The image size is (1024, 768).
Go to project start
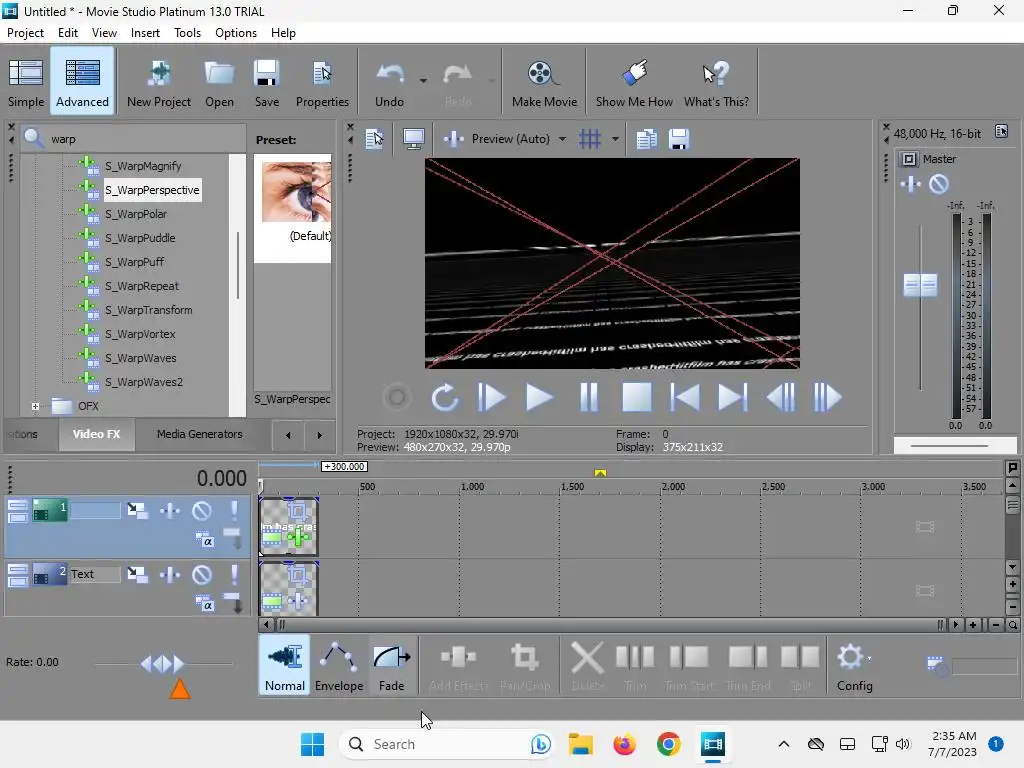point(685,397)
